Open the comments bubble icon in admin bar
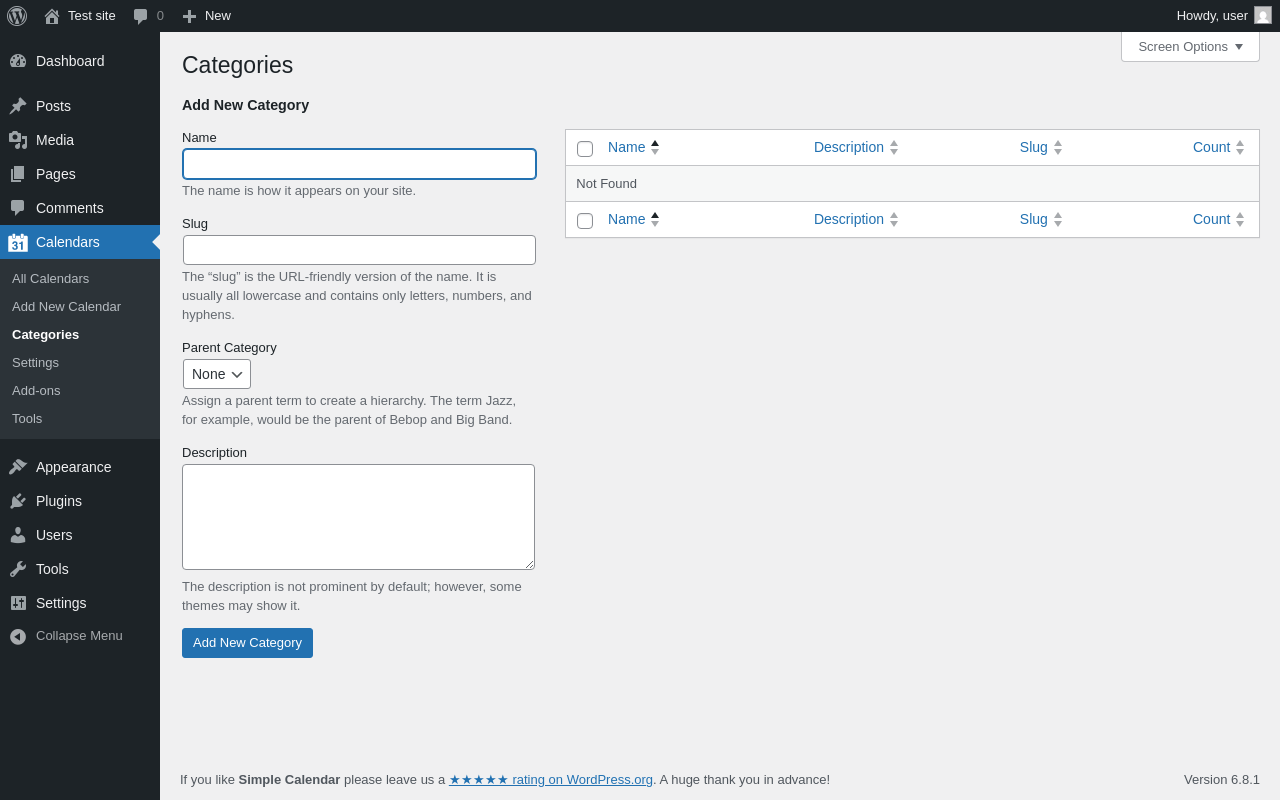Screen dimensions: 1280x800 click(141, 16)
